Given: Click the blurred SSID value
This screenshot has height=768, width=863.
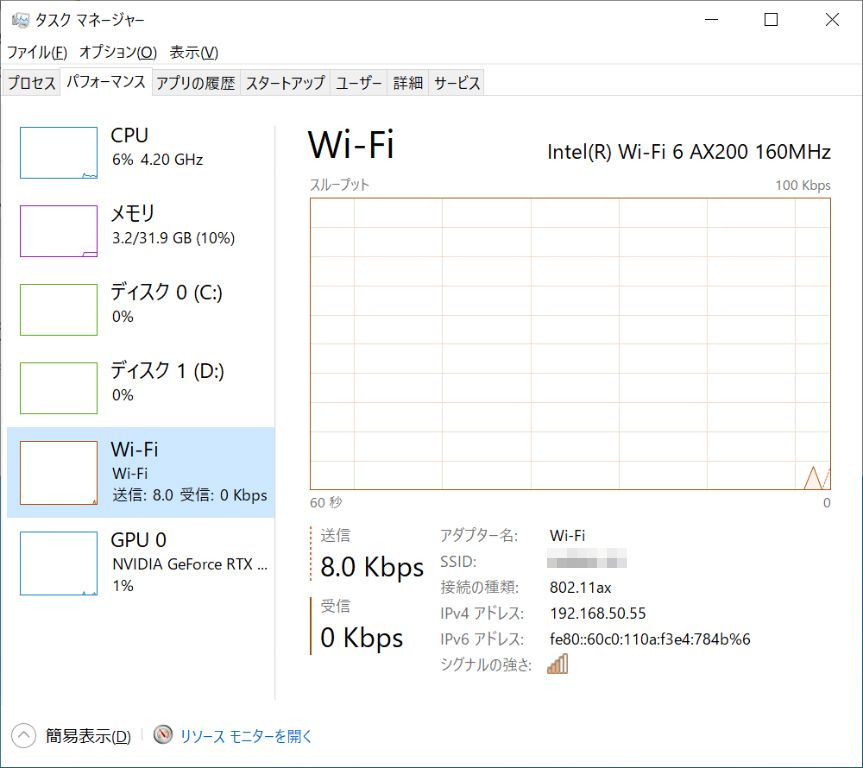Looking at the screenshot, I should [x=587, y=559].
